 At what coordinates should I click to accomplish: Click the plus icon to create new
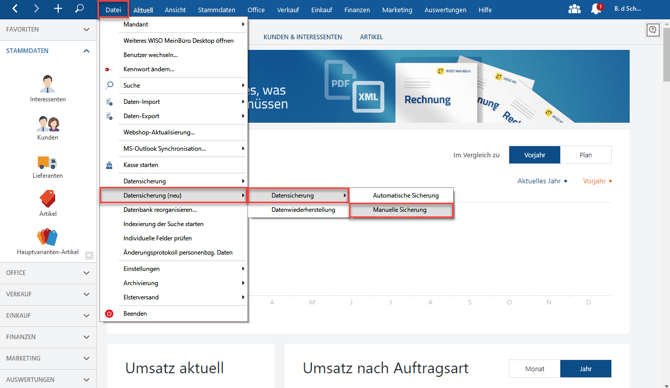point(58,9)
